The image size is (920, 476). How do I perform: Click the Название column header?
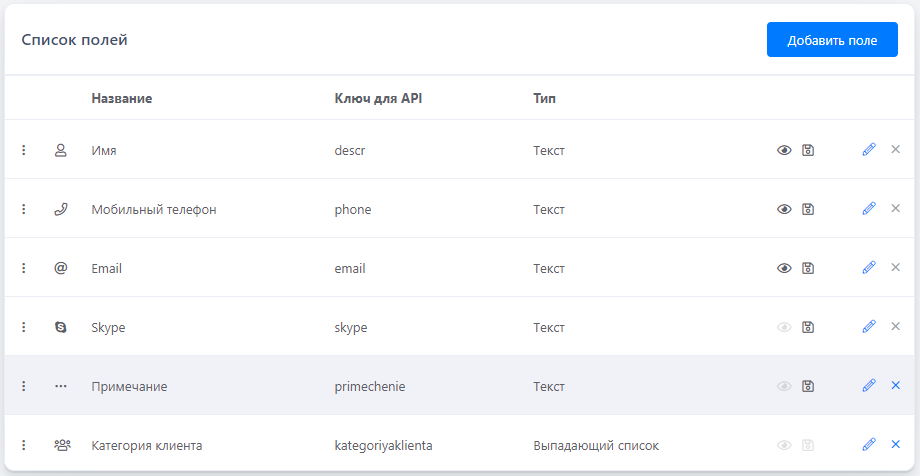[x=121, y=99]
